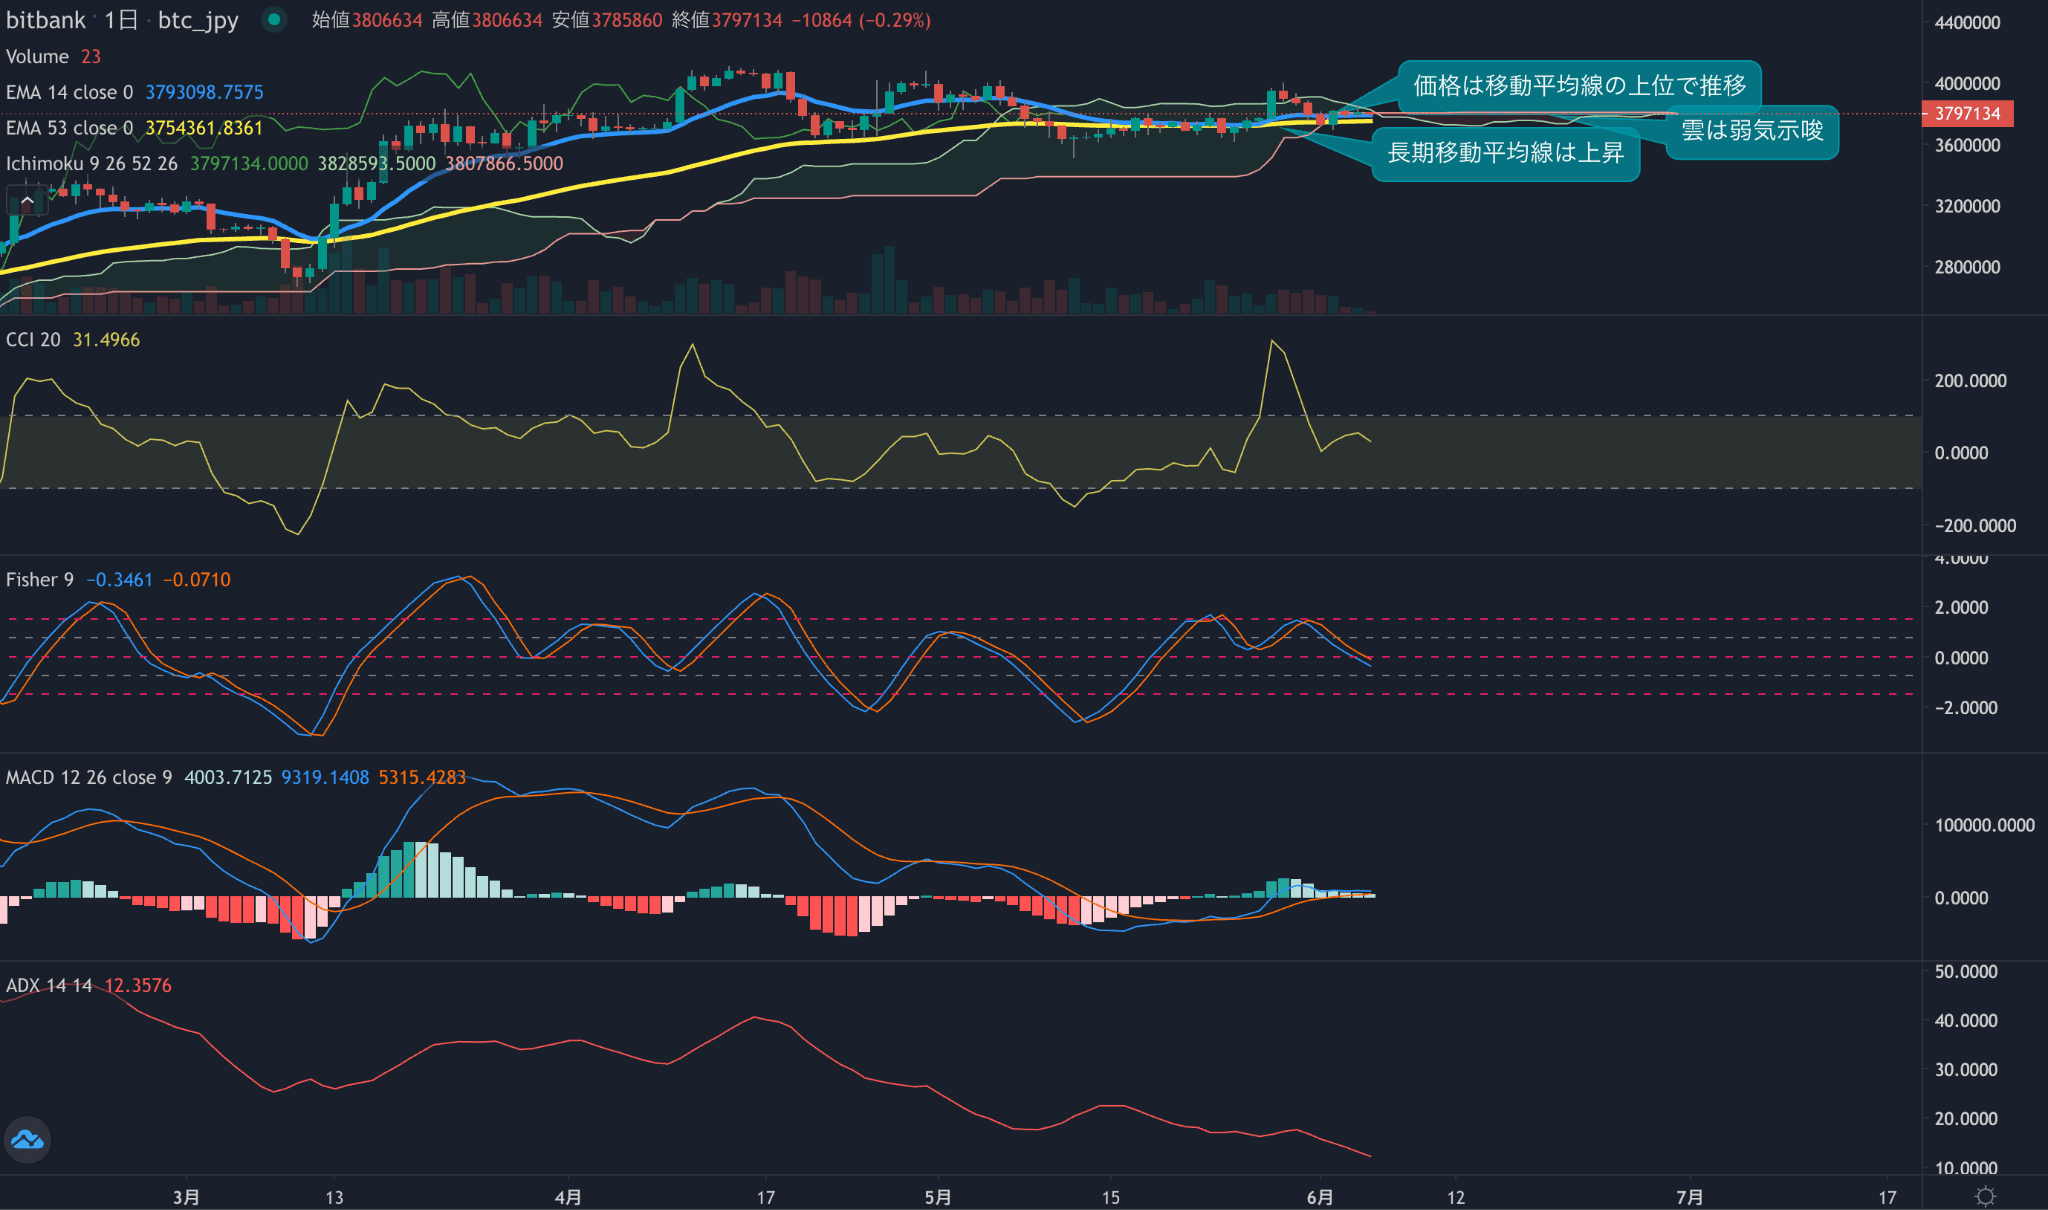Screen dimensions: 2048x1210
Task: Open chart settings gear icon
Action: (x=1985, y=1196)
